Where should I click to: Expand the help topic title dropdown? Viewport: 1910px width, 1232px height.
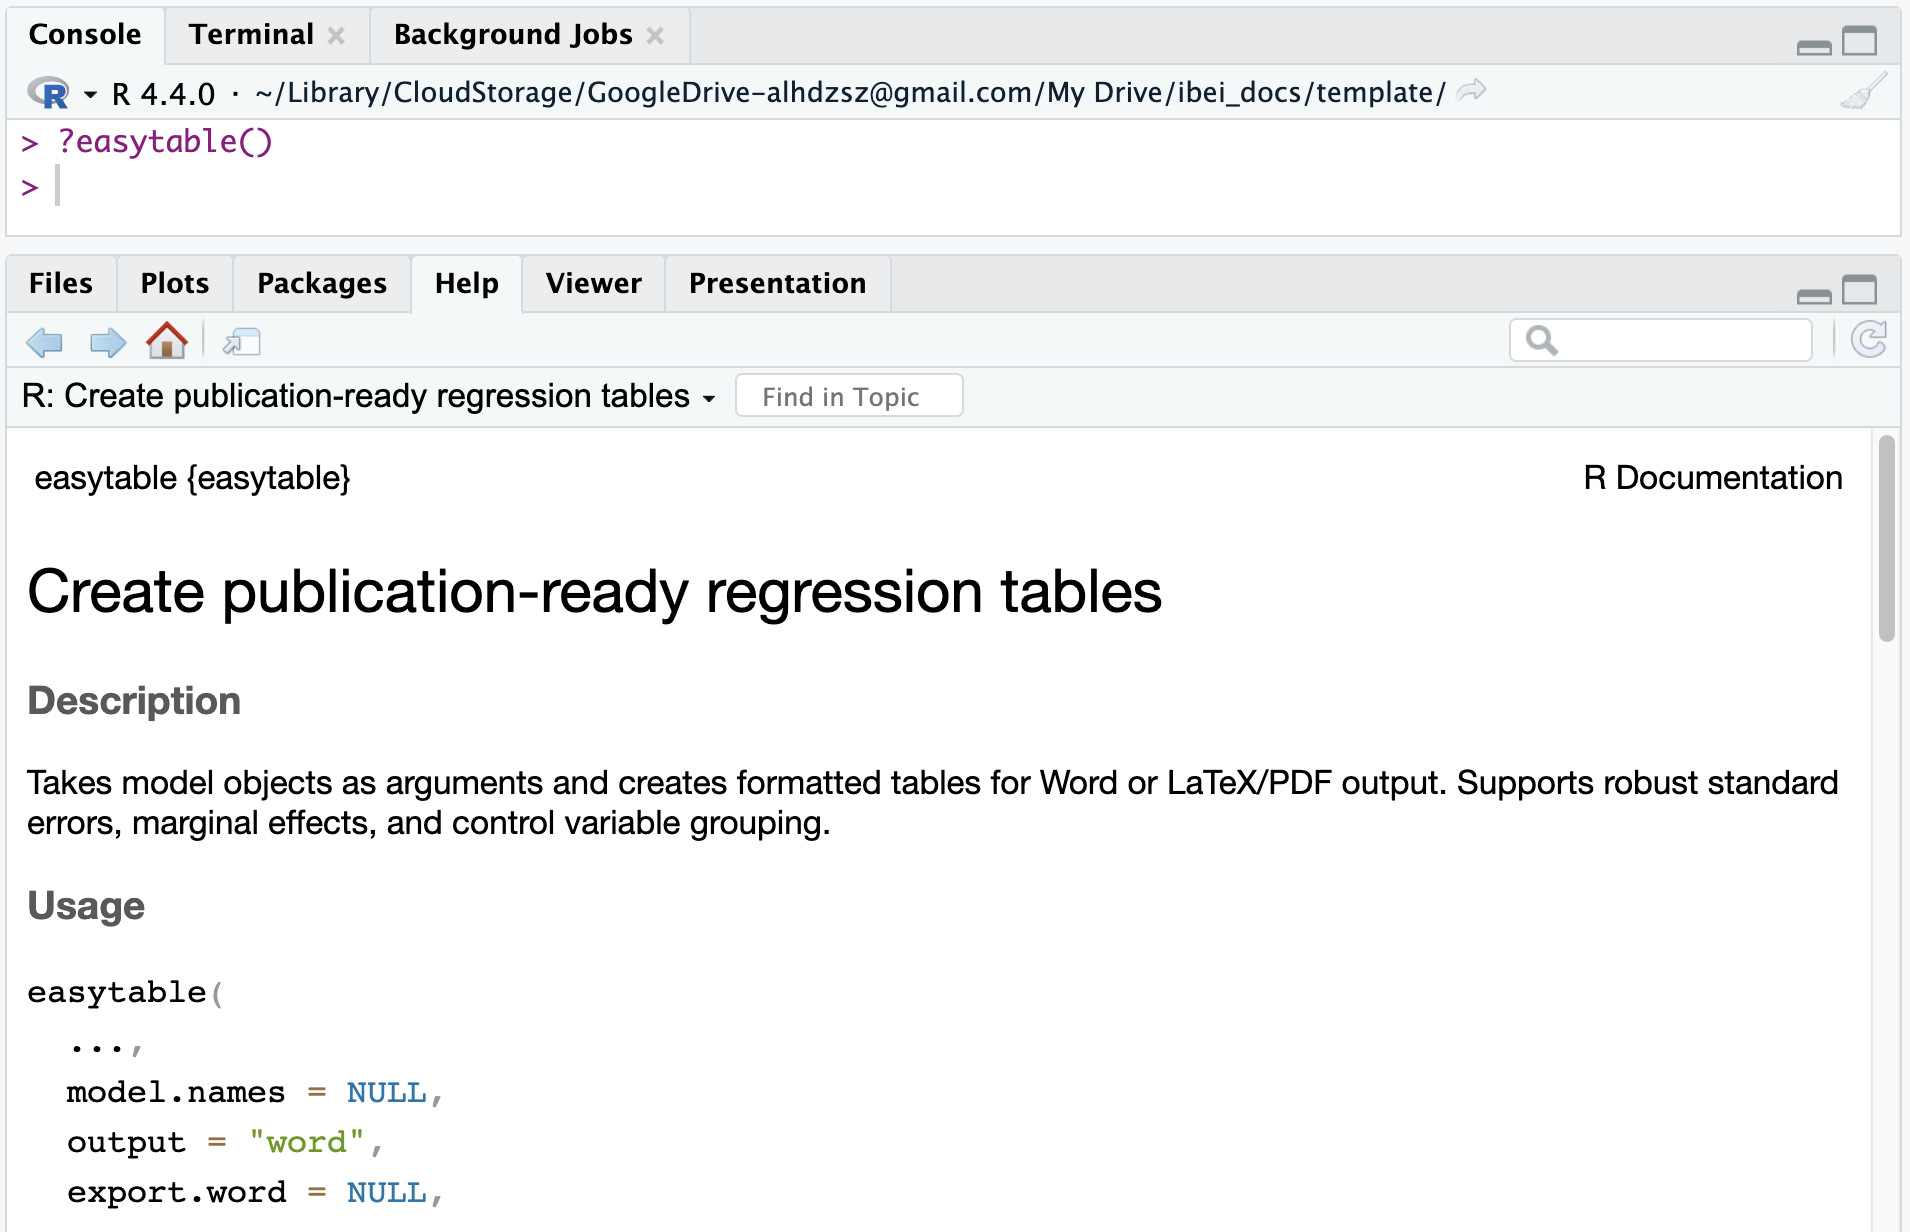point(709,398)
